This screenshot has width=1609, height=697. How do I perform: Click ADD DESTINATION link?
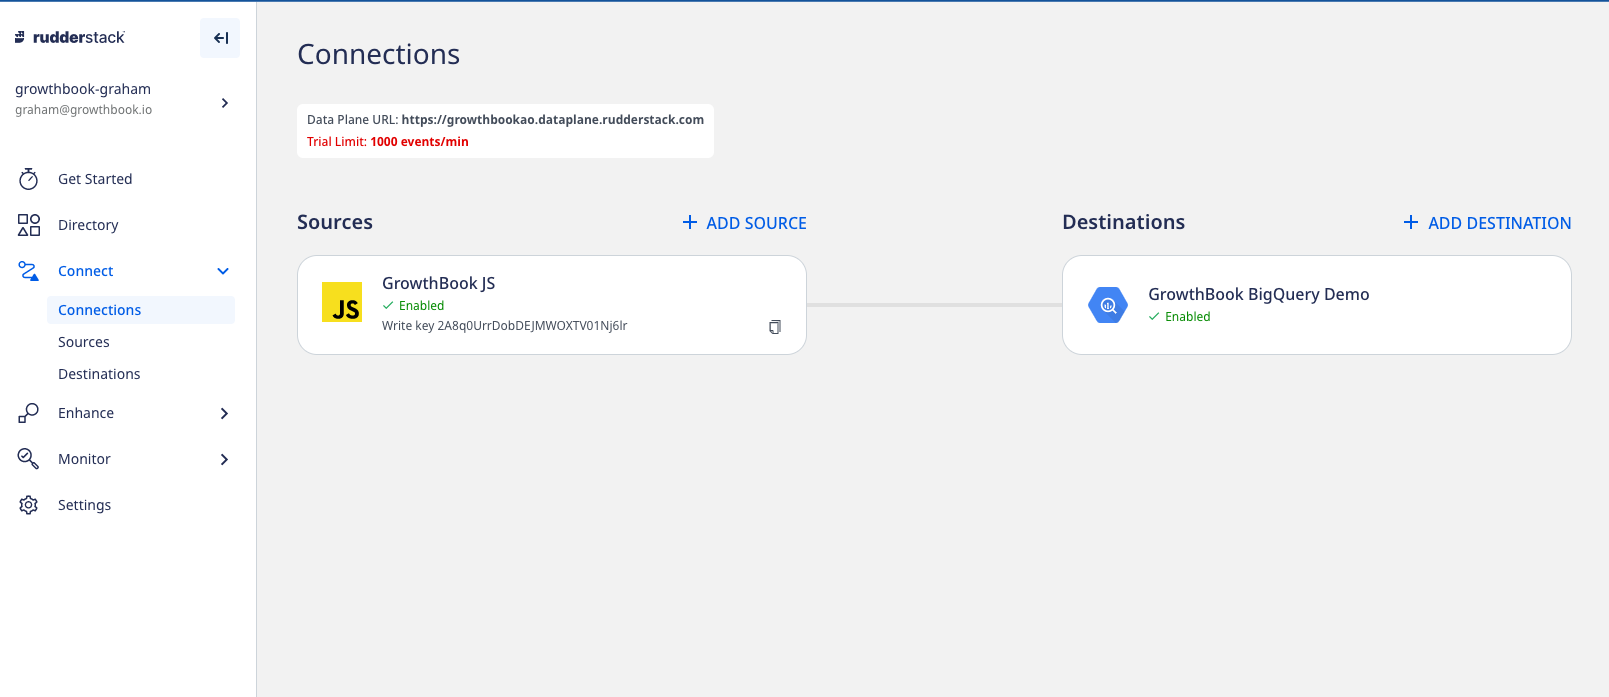[1499, 223]
